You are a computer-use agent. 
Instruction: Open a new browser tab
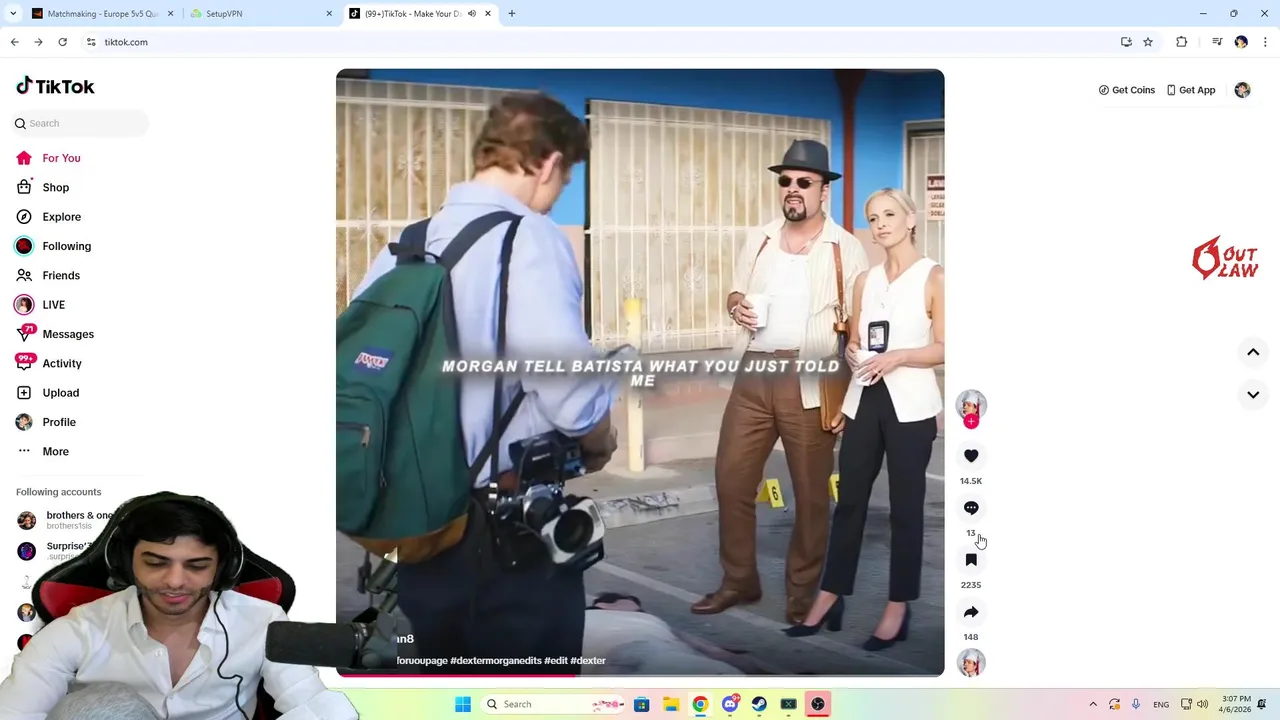tap(512, 14)
